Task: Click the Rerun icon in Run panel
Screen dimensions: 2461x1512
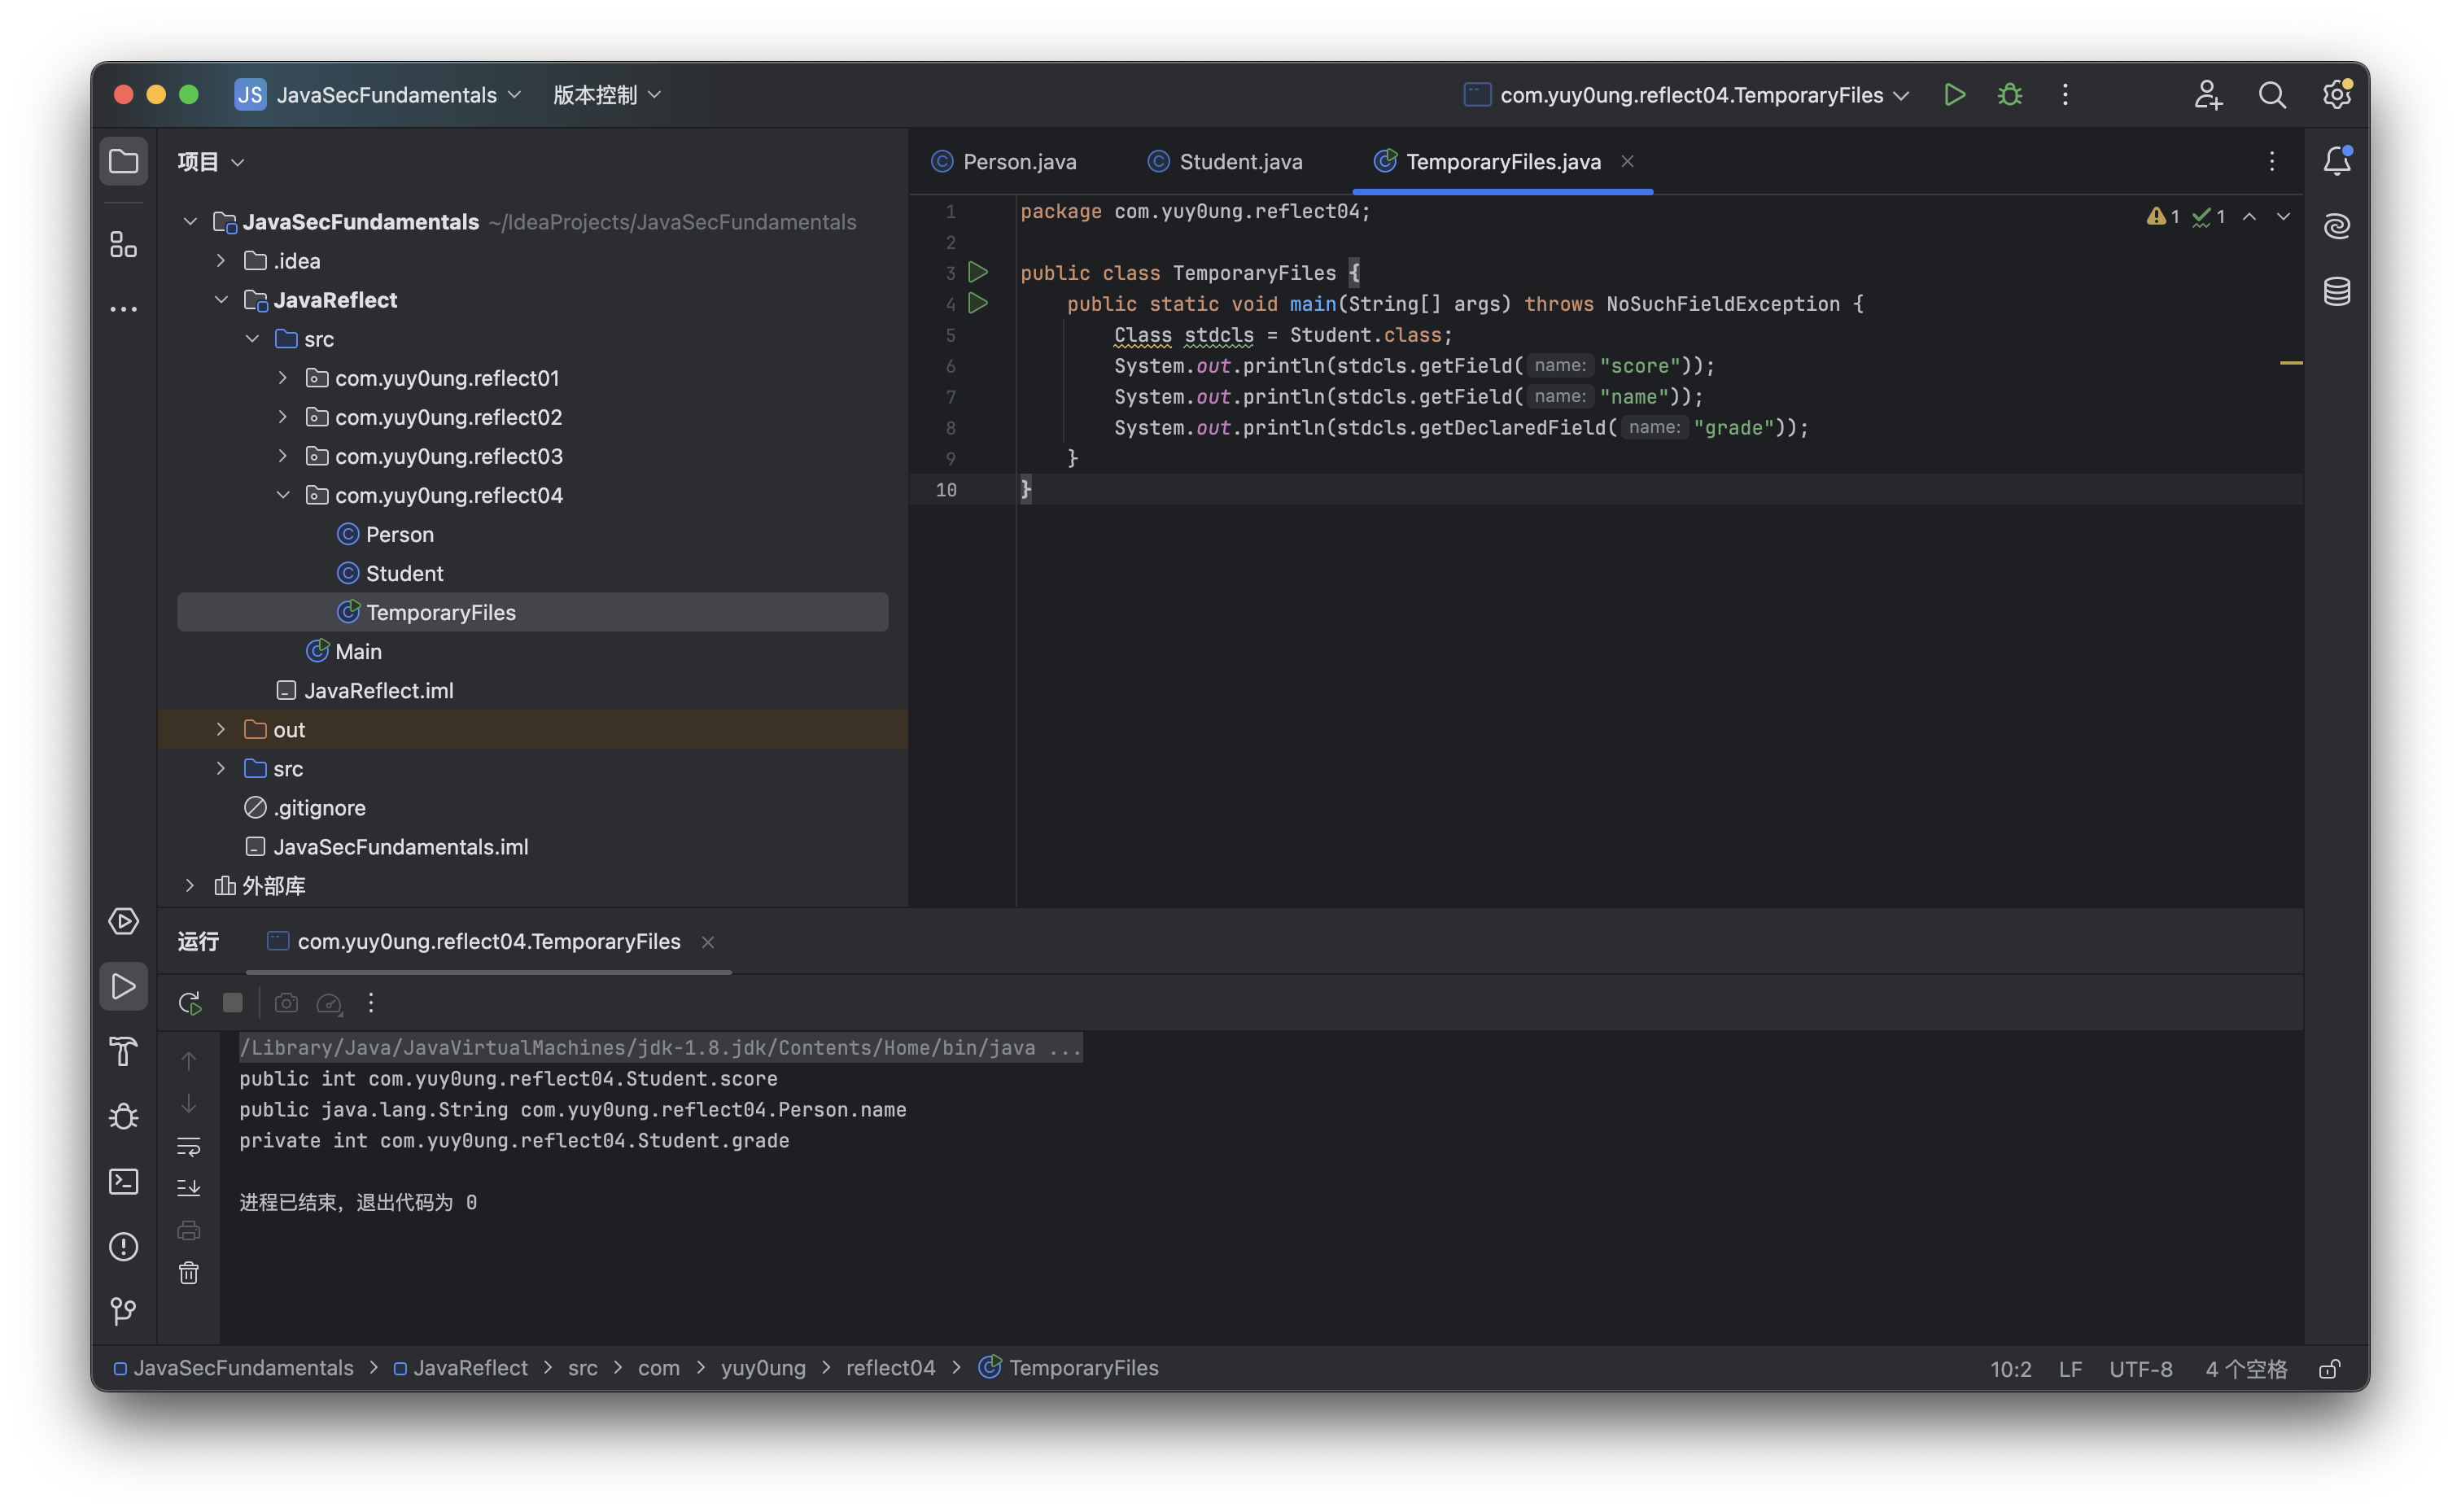Action: pos(189,1003)
